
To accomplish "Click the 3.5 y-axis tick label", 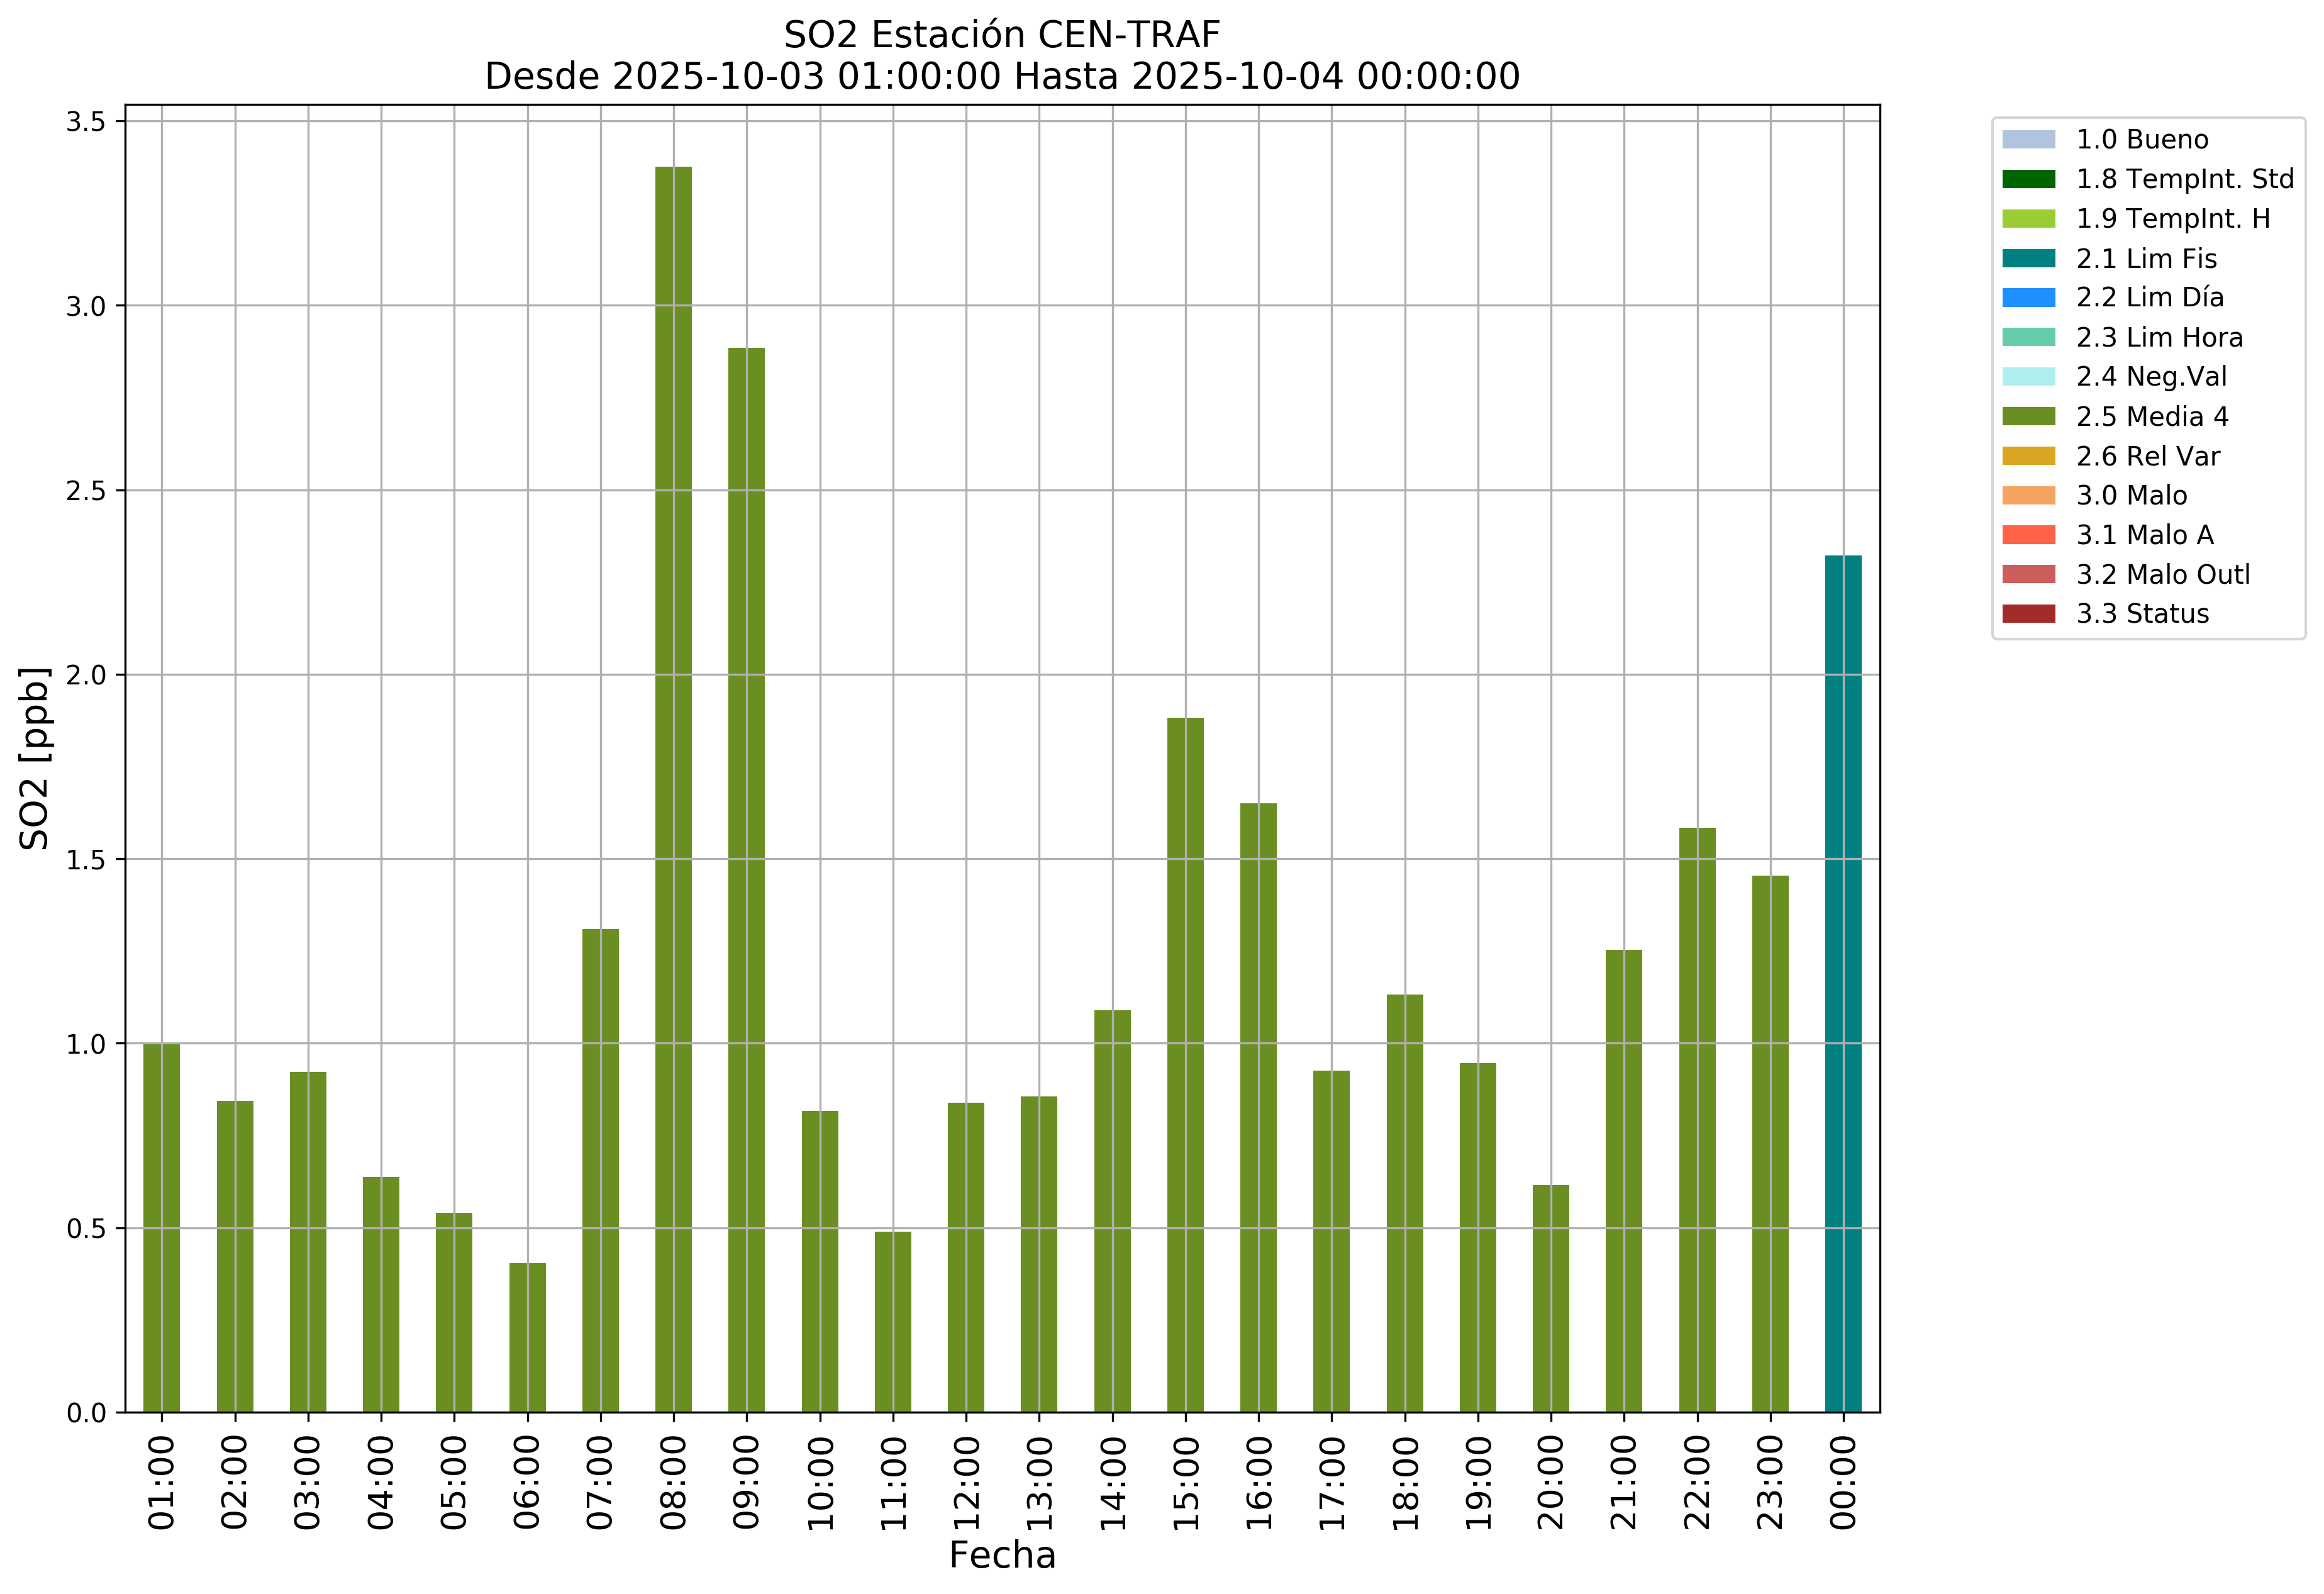I will point(85,122).
